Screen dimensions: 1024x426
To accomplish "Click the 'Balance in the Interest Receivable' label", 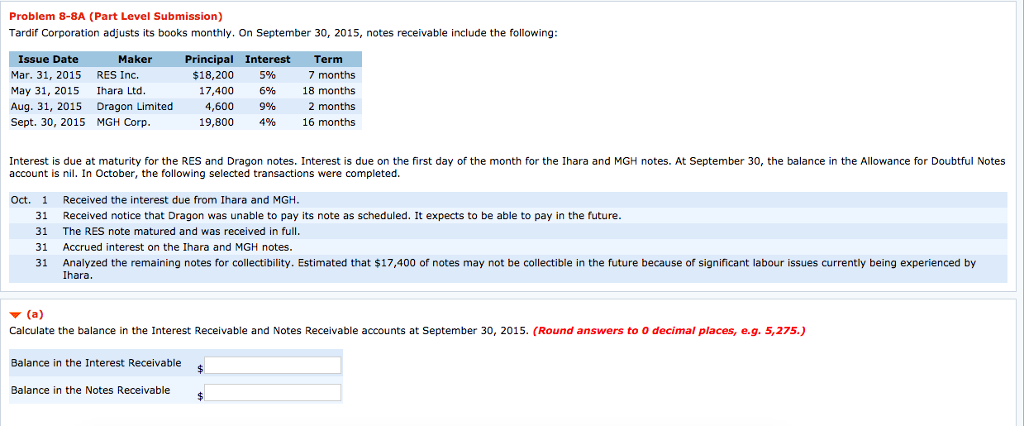I will point(96,362).
